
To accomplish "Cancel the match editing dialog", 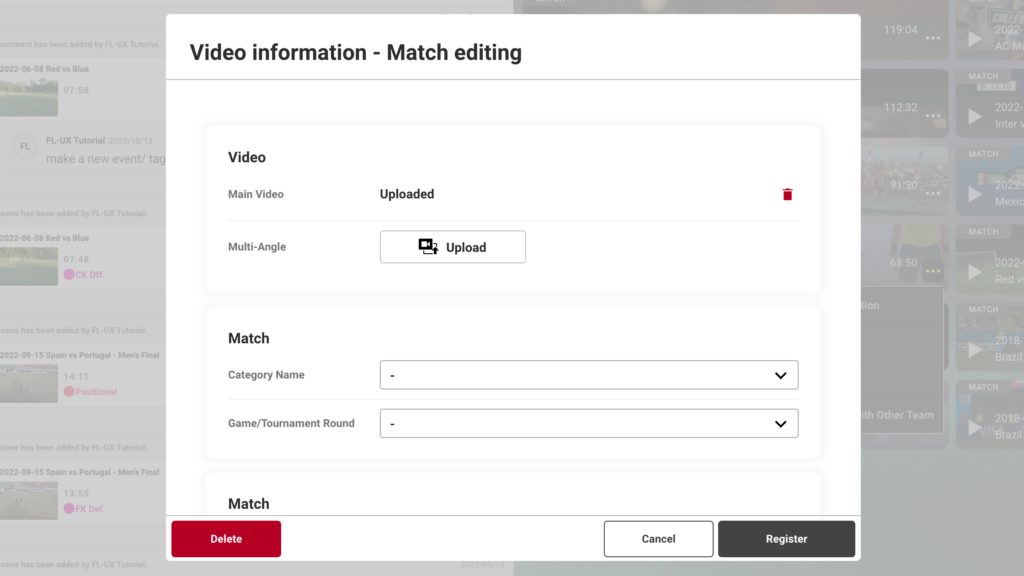I will coord(658,539).
